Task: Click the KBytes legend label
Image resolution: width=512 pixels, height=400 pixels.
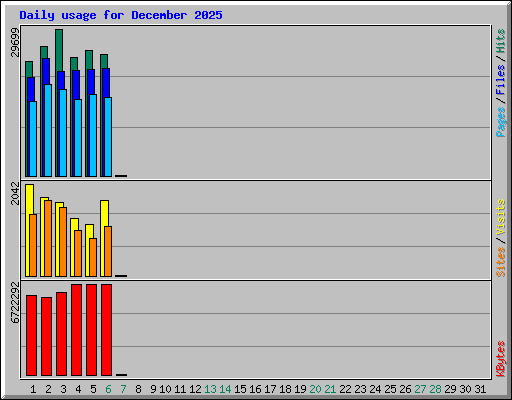Action: [x=500, y=359]
